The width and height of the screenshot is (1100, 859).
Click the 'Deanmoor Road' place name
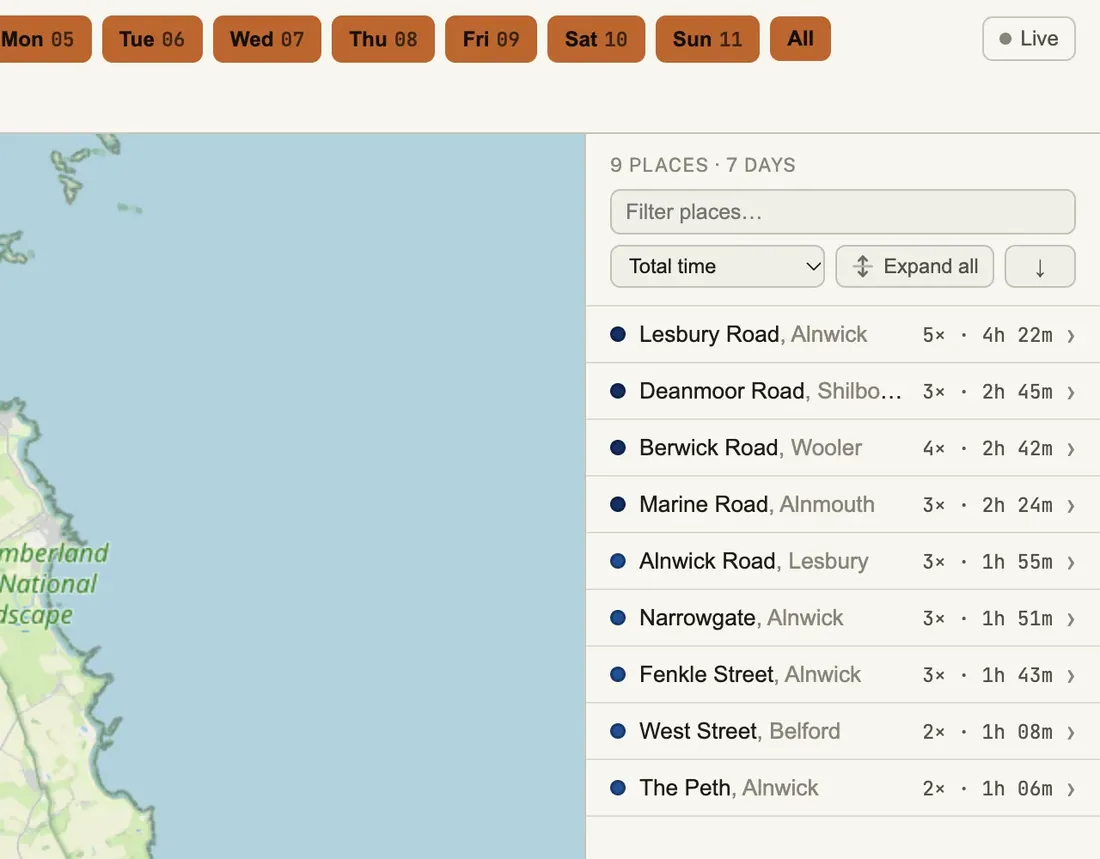pos(722,391)
